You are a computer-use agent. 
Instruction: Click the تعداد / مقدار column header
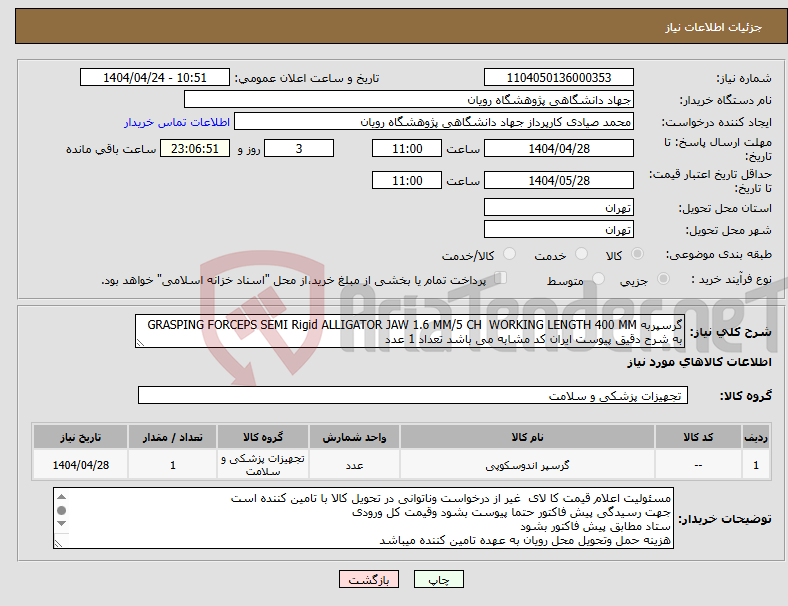172,437
